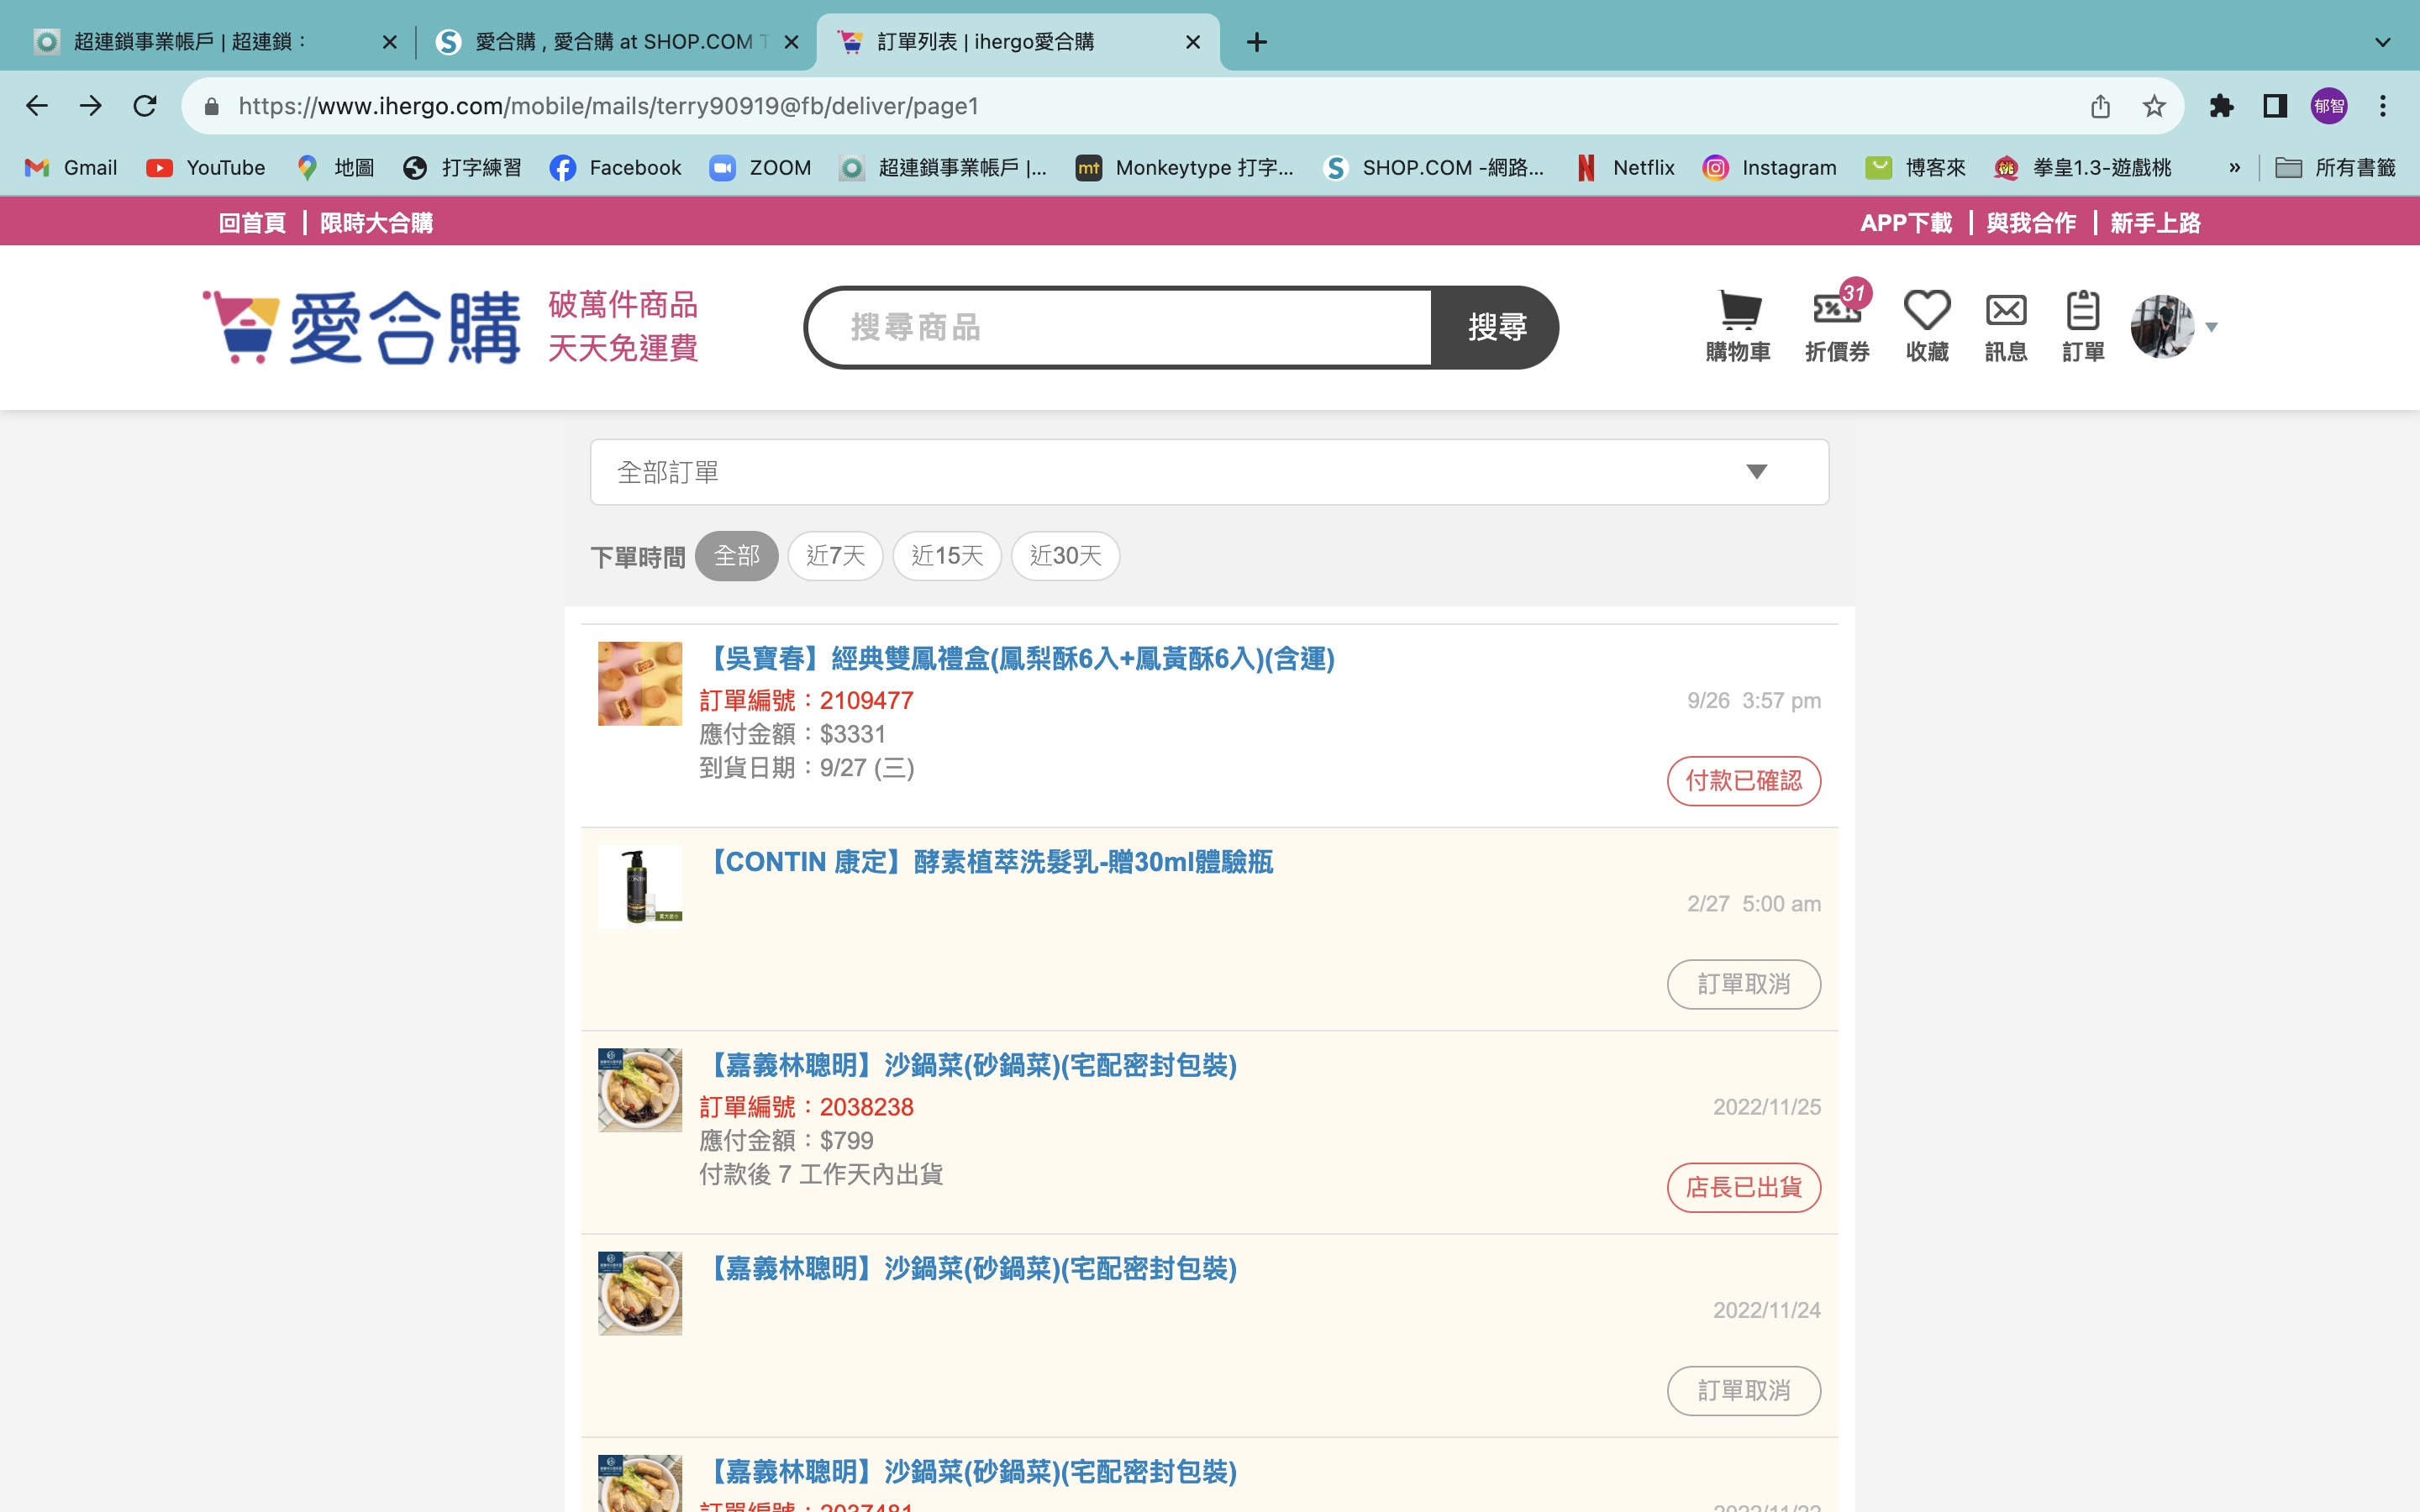Open the browser extensions puzzle icon

point(2221,106)
